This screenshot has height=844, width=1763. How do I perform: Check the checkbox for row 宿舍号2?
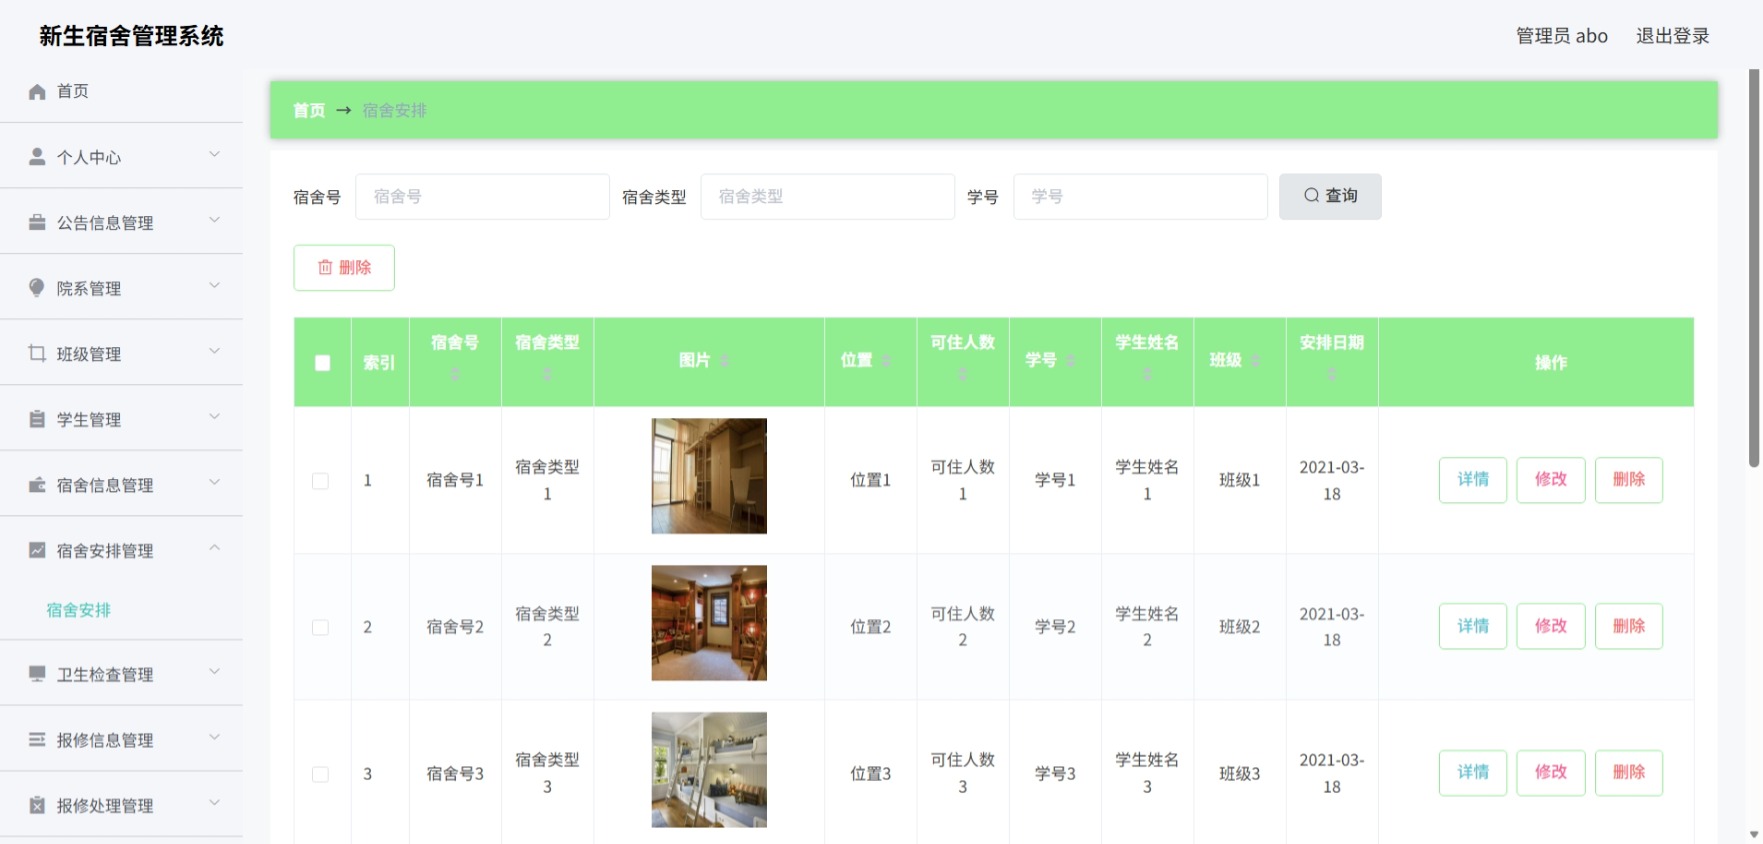coord(320,628)
